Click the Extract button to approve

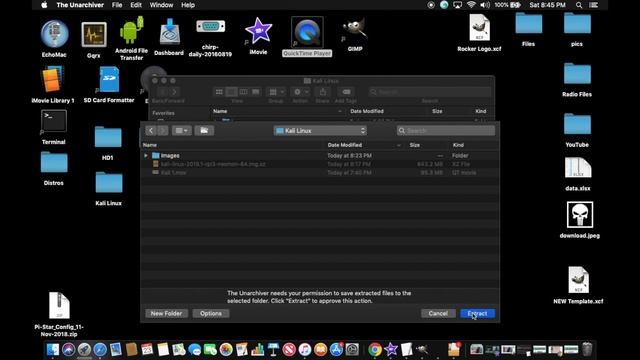point(478,313)
